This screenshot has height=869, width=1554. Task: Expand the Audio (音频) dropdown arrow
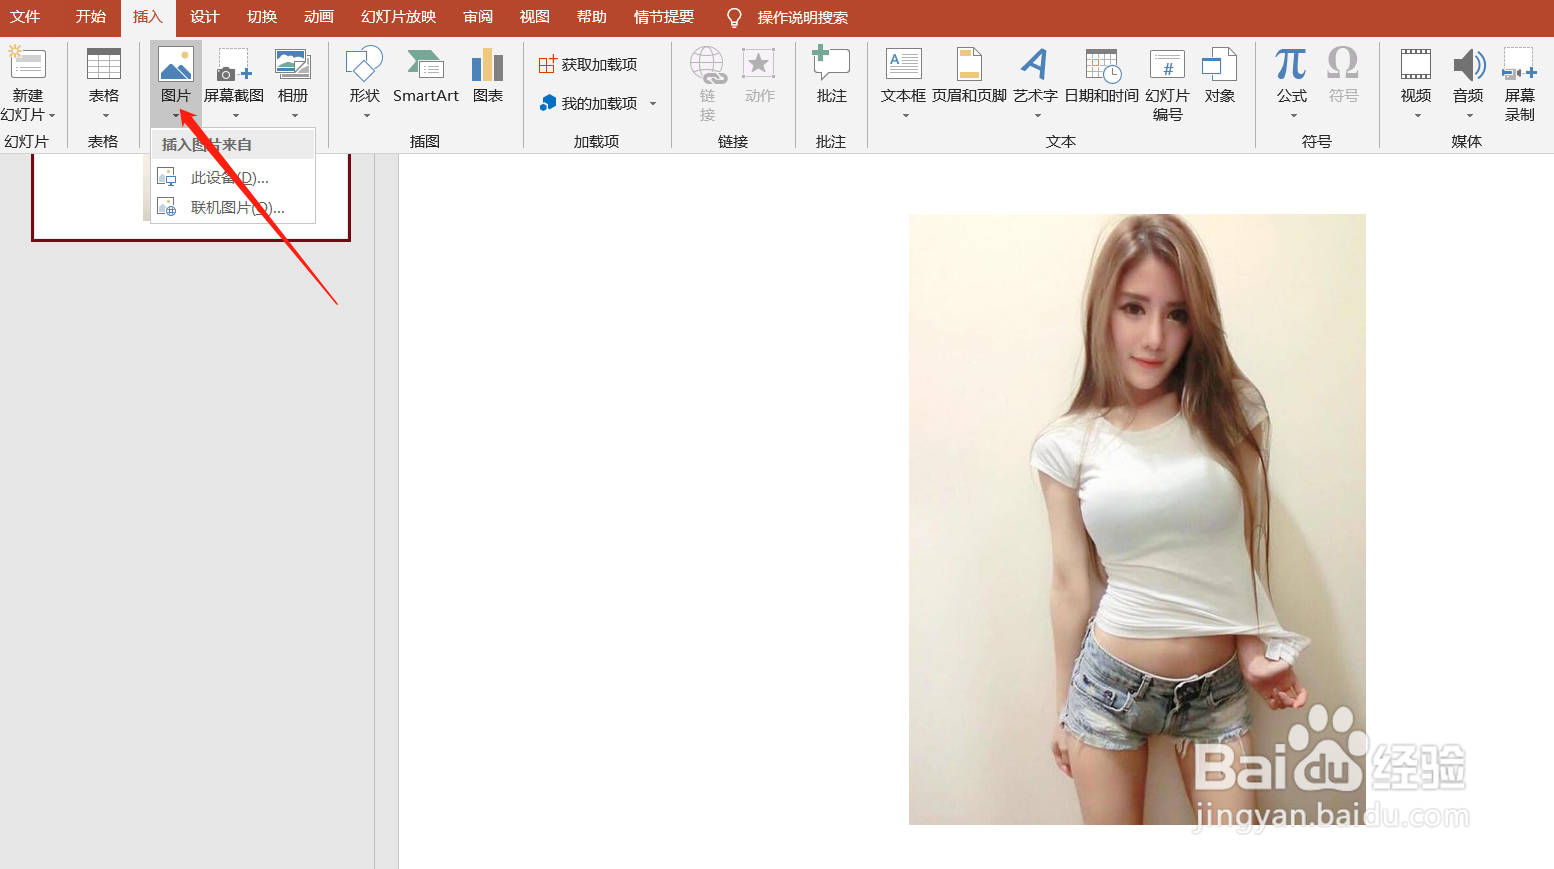(x=1469, y=116)
